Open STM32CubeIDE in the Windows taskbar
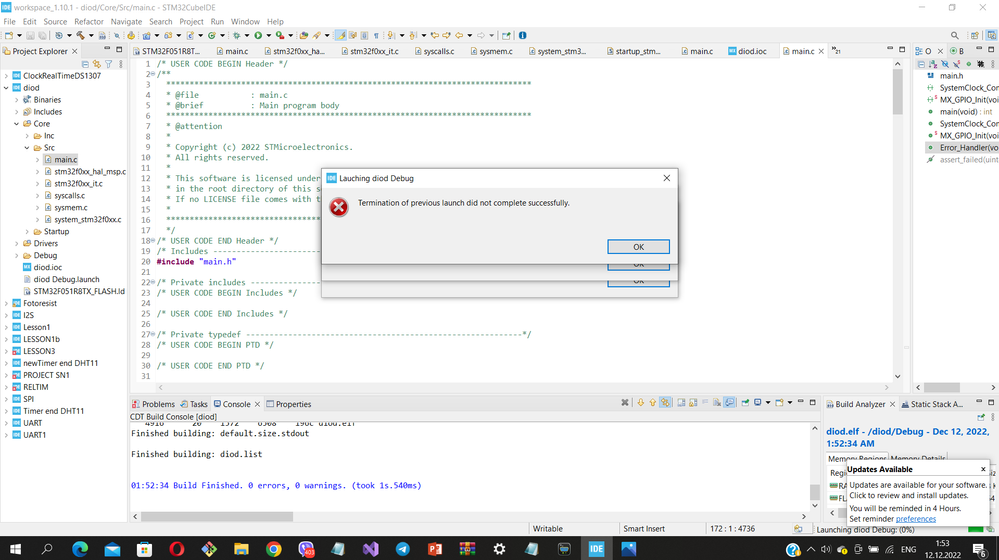 coord(596,549)
